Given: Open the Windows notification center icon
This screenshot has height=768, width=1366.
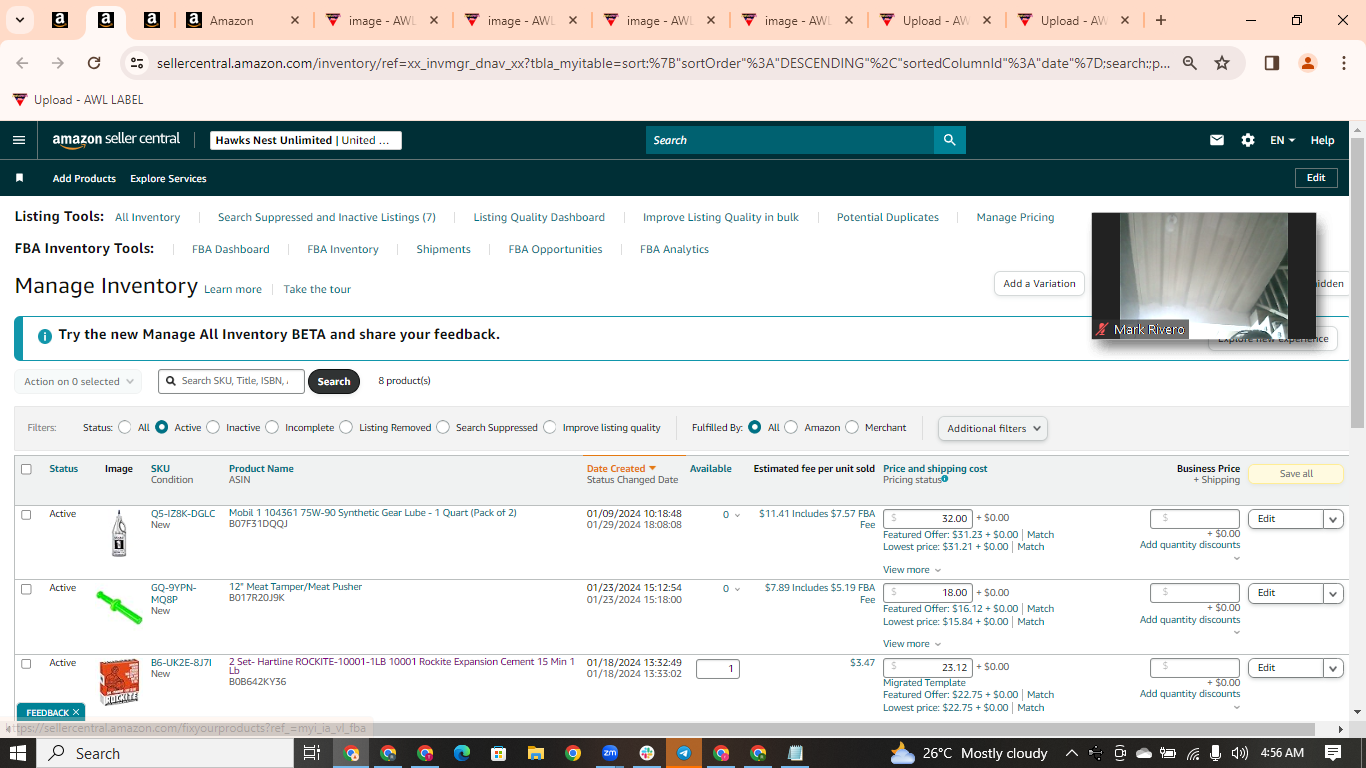Looking at the screenshot, I should (1333, 753).
